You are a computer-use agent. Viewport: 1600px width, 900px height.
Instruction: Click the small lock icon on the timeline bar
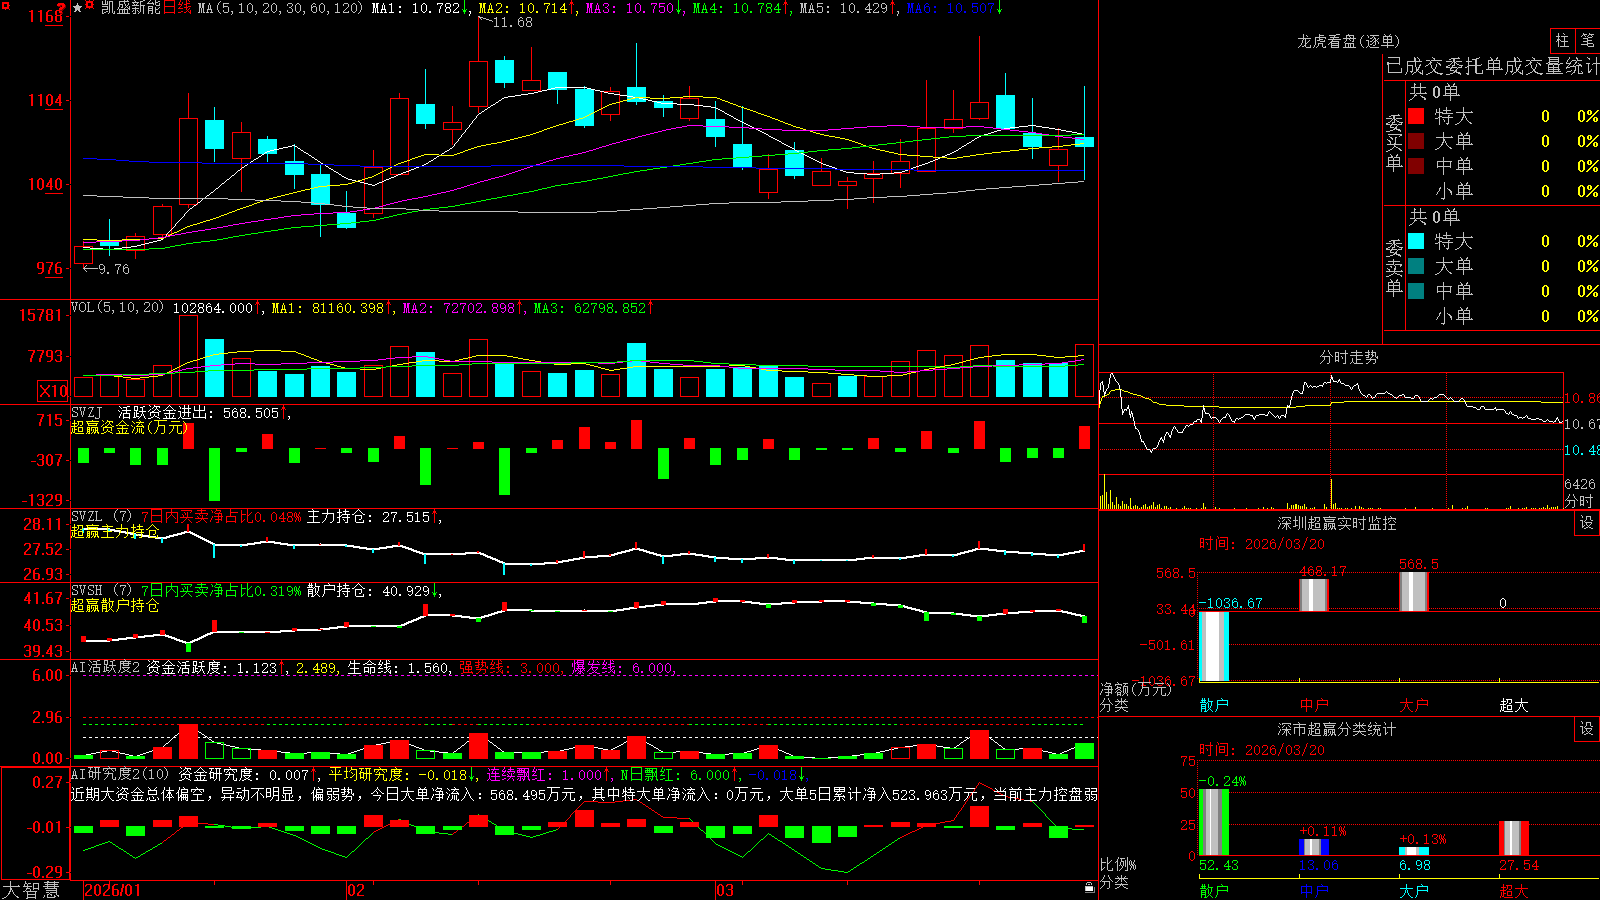(1089, 887)
